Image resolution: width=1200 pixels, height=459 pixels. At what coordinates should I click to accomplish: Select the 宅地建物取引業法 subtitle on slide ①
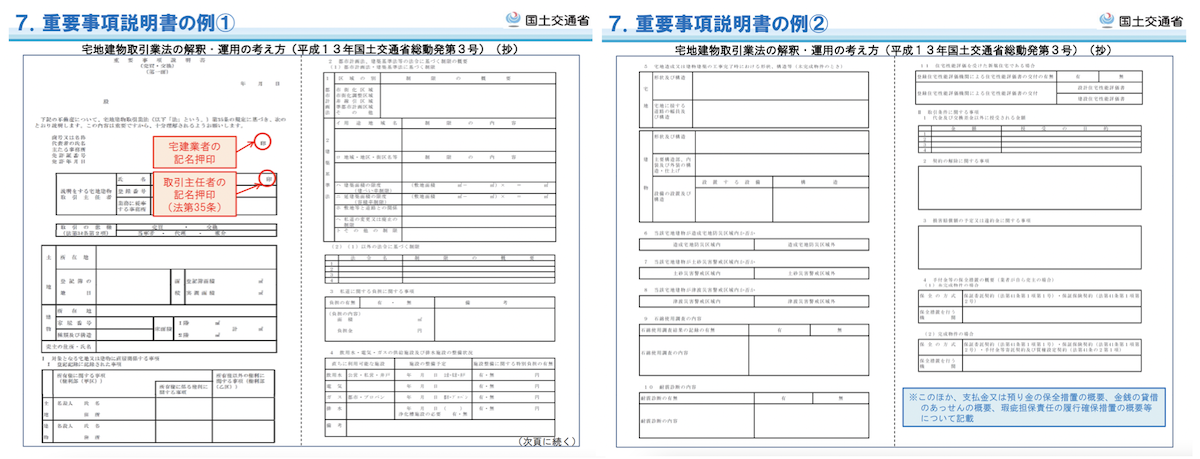298,48
